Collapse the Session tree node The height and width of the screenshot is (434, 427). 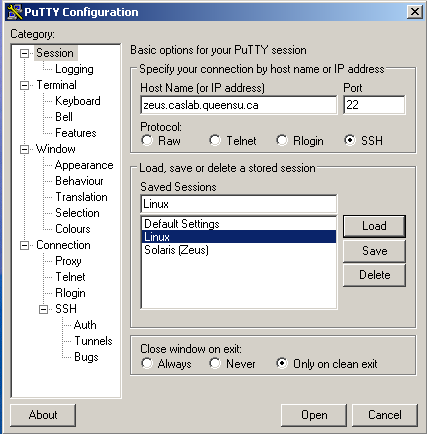coord(24,53)
